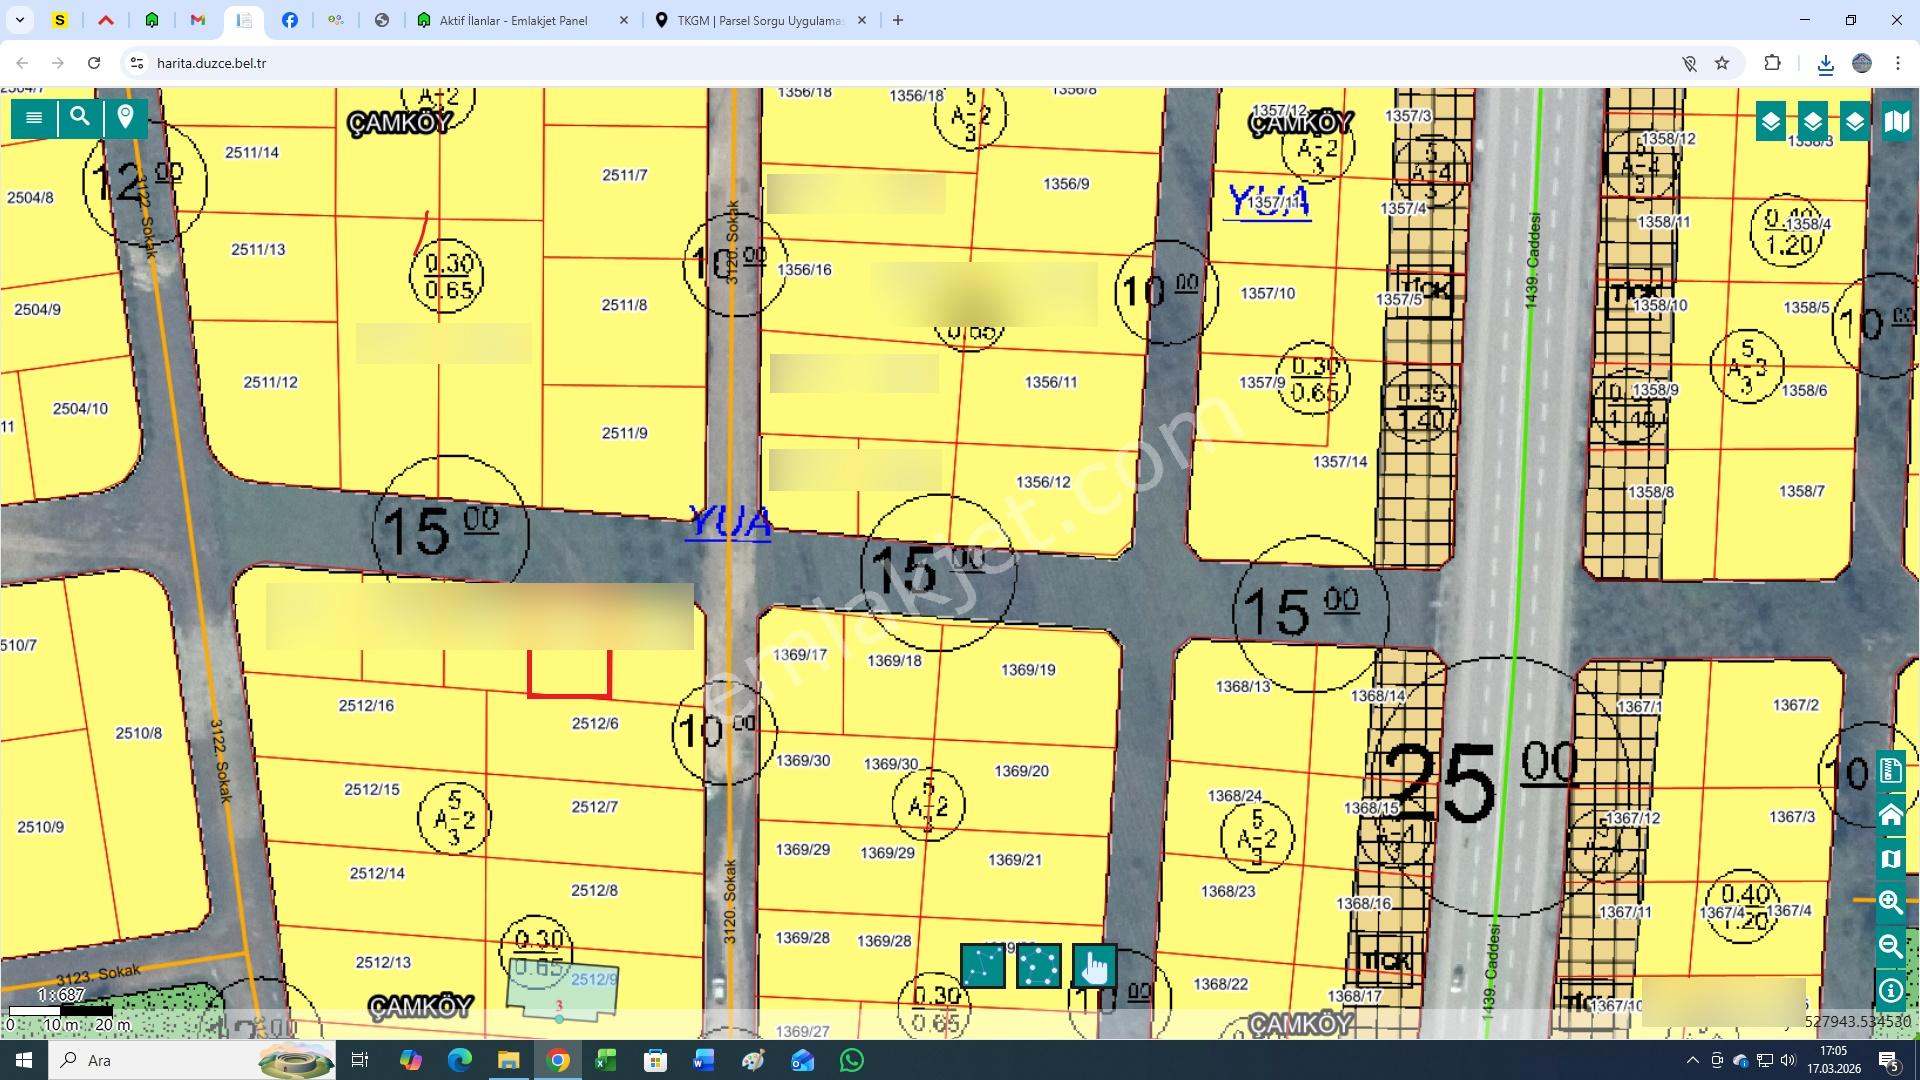Screen dimensions: 1920x1080
Task: Switch to the pinned Gmail tab
Action: pos(197,20)
